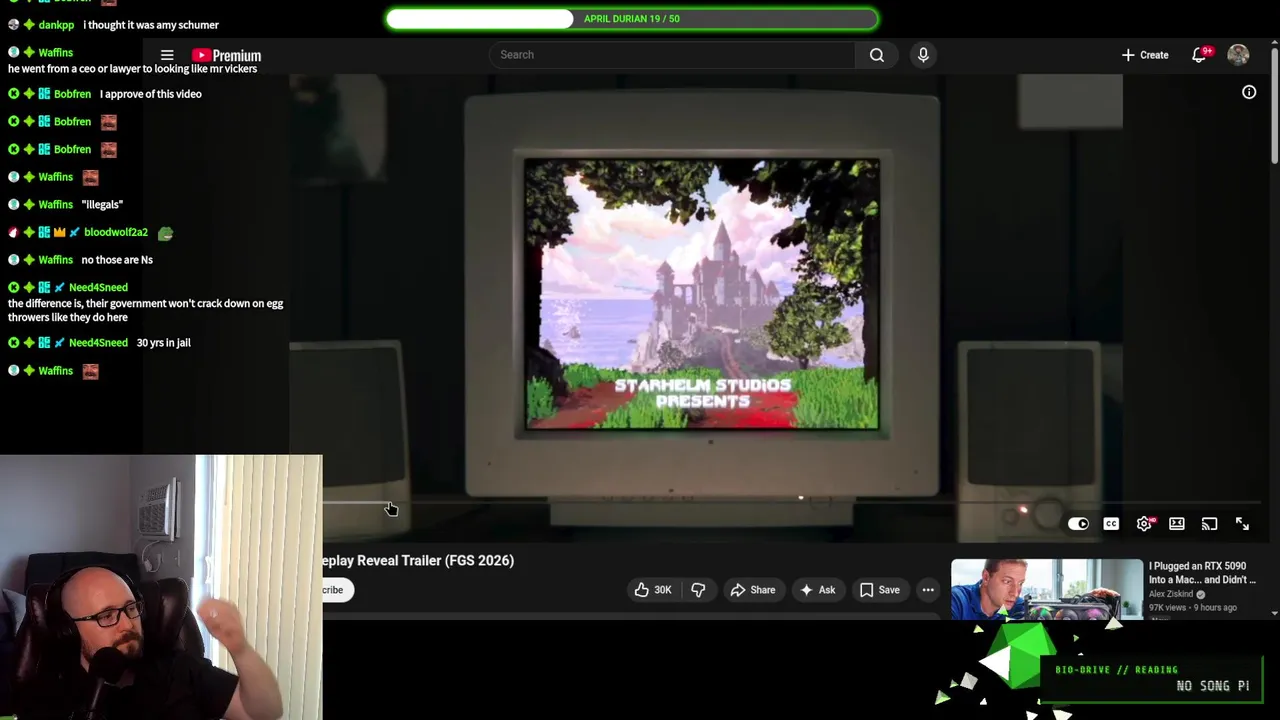Image resolution: width=1280 pixels, height=720 pixels.
Task: Click chat username bloodwolf2a2
Action: tap(116, 232)
